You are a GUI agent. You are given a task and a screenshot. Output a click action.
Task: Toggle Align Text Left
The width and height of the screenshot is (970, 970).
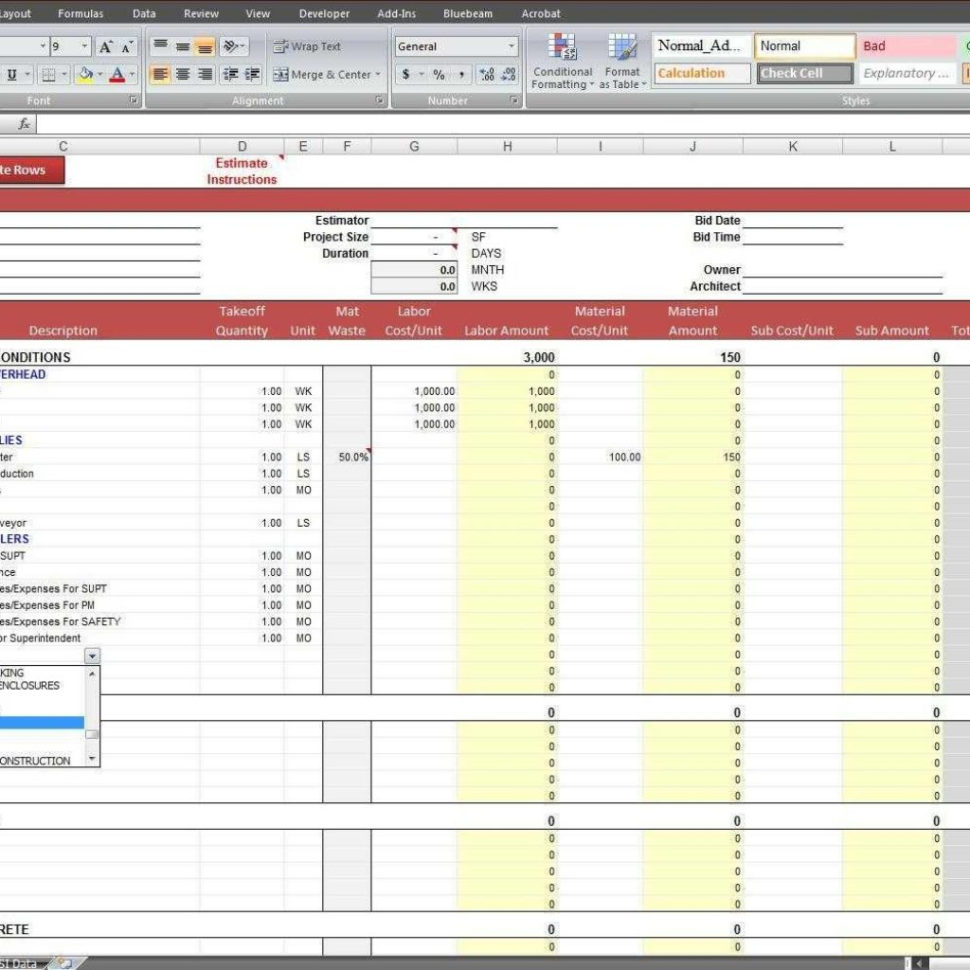click(158, 73)
